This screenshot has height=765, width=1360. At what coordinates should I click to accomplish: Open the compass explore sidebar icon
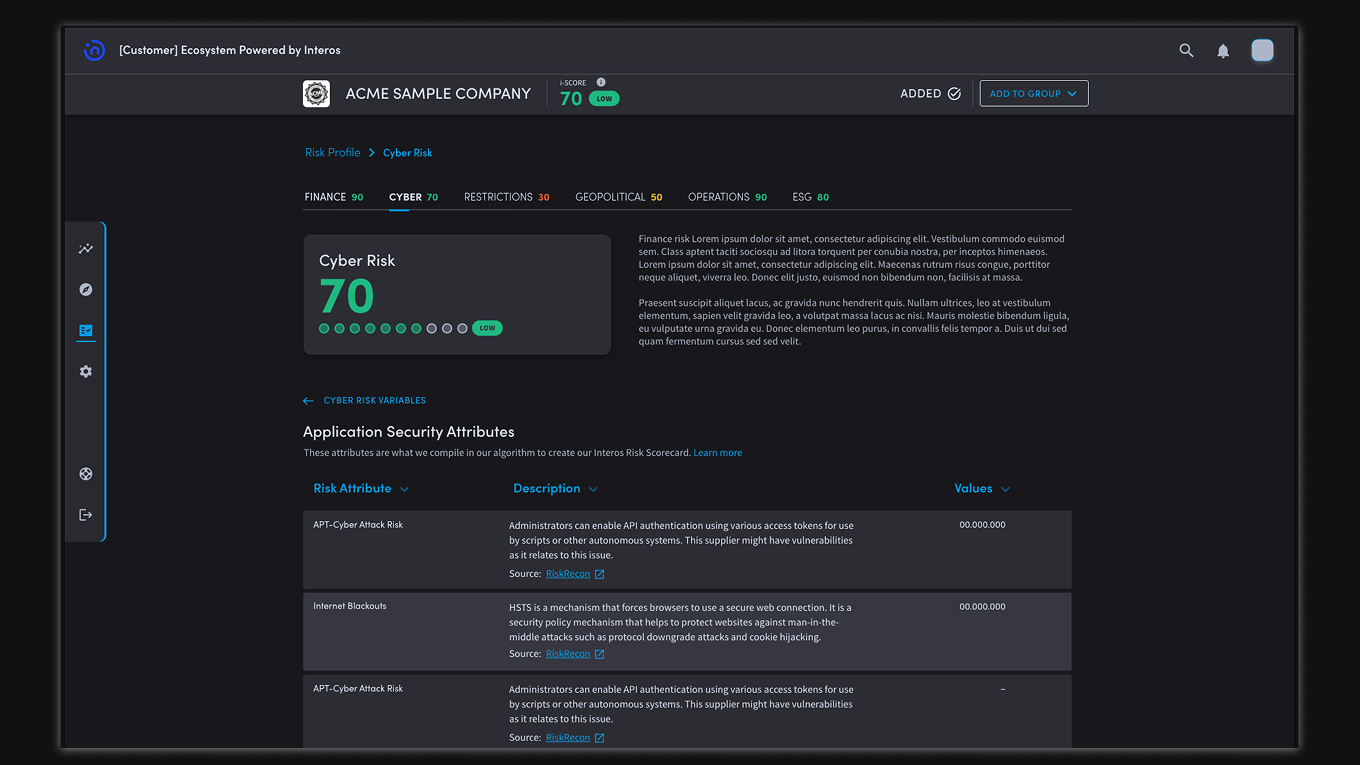pyautogui.click(x=86, y=289)
